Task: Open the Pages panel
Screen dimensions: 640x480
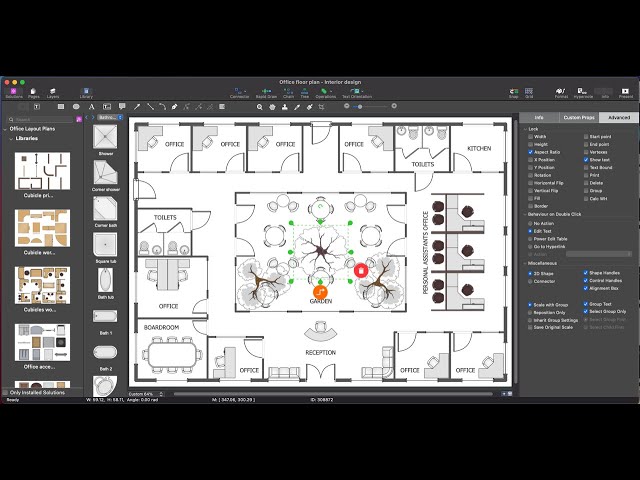Action: pyautogui.click(x=33, y=93)
